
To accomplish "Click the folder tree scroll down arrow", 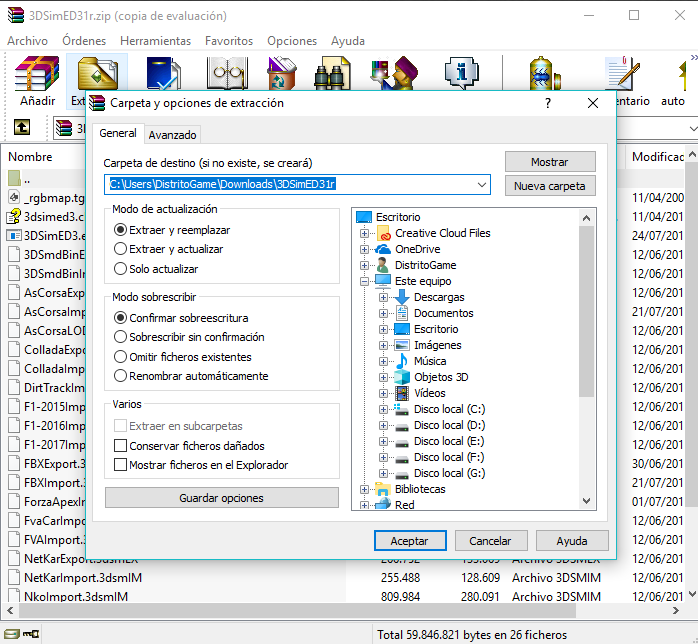I will coord(586,501).
